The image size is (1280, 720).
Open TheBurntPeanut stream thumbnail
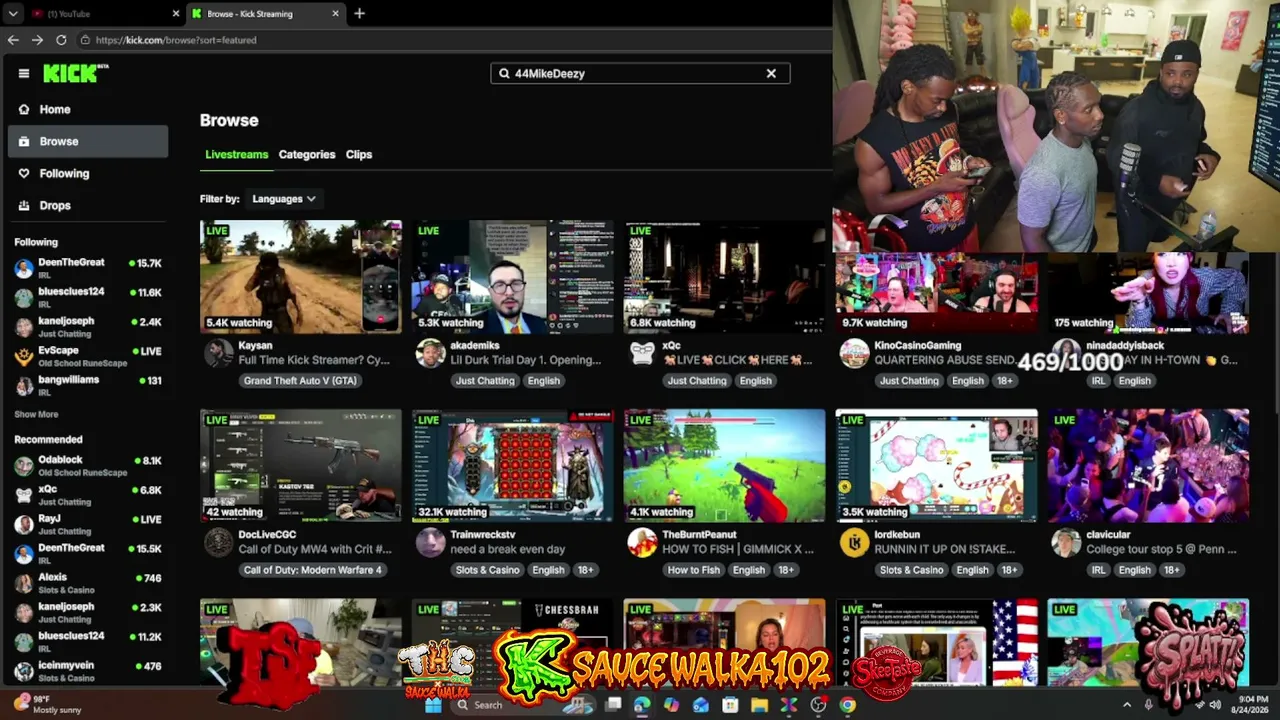click(725, 465)
